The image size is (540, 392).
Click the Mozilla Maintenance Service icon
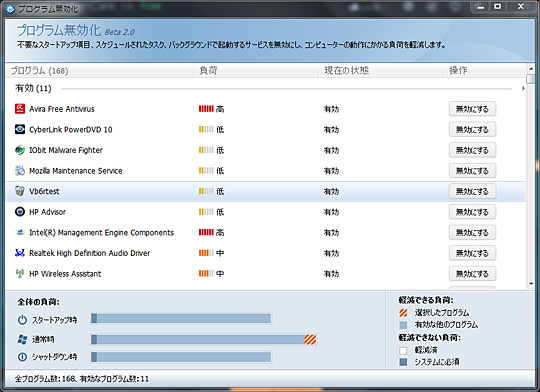tap(20, 171)
